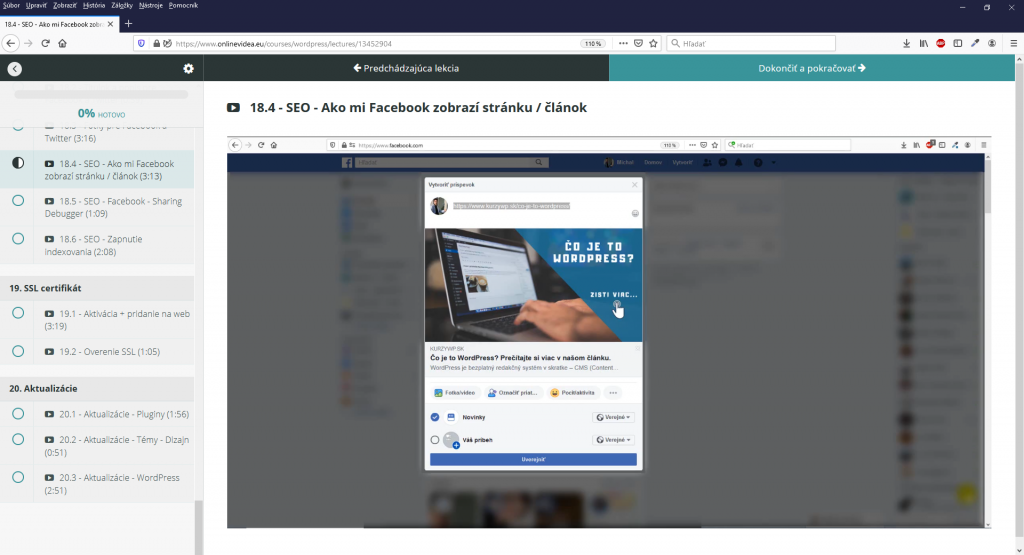Screen dimensions: 1024x555
Task: Click the eyedropper extension icon
Action: pyautogui.click(x=975, y=44)
